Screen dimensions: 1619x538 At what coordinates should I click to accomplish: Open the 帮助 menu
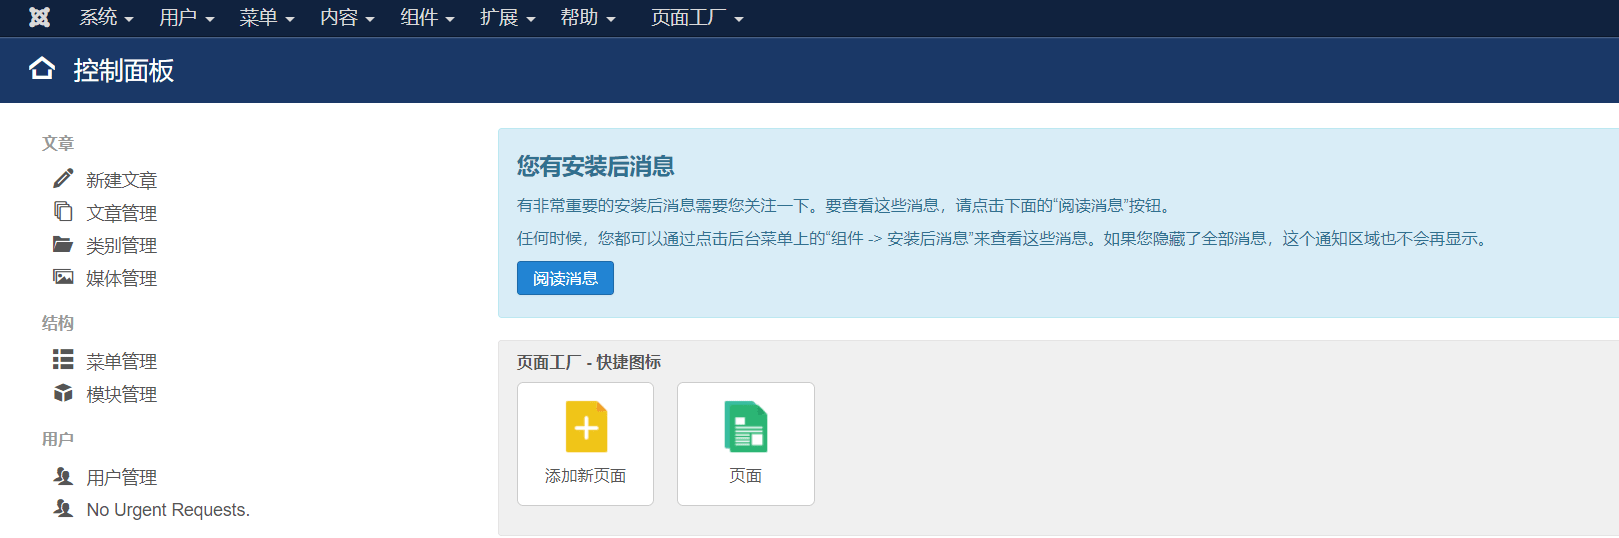[x=587, y=18]
